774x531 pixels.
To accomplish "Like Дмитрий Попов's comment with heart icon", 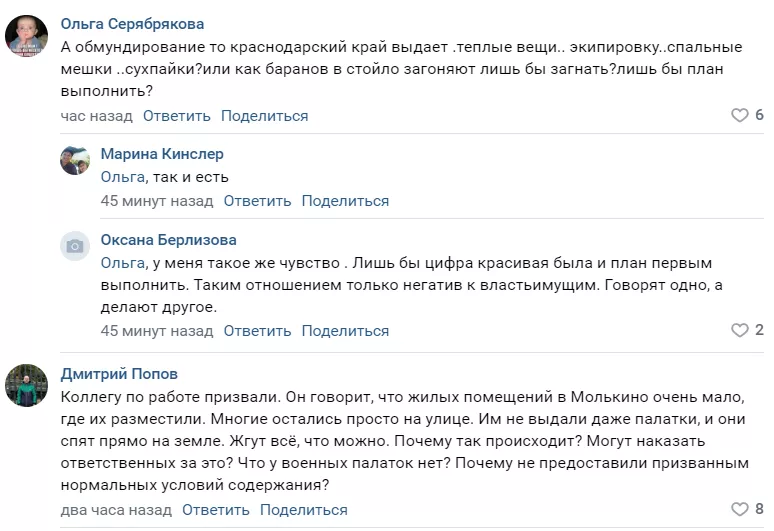I will [x=740, y=510].
